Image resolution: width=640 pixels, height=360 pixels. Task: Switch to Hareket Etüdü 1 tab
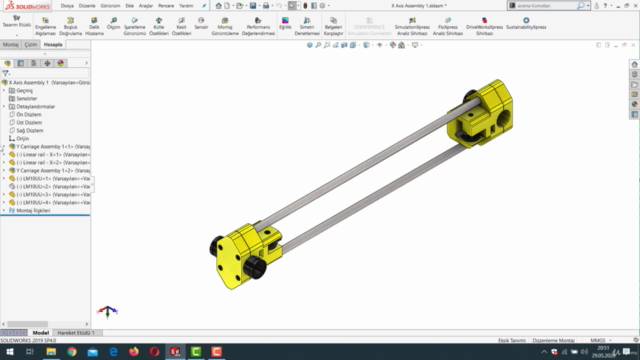[x=76, y=333]
